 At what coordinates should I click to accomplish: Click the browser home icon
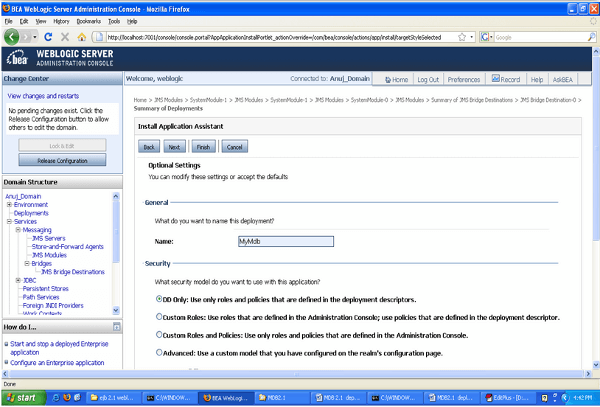click(80, 37)
